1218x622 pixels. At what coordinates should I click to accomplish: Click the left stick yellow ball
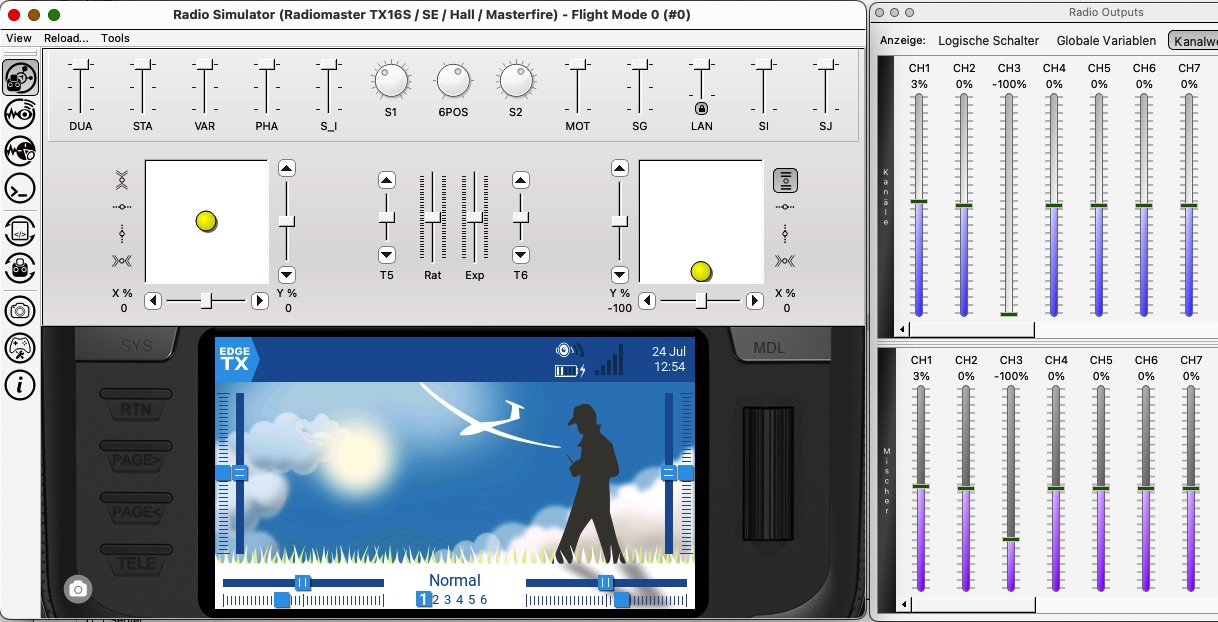click(x=206, y=221)
